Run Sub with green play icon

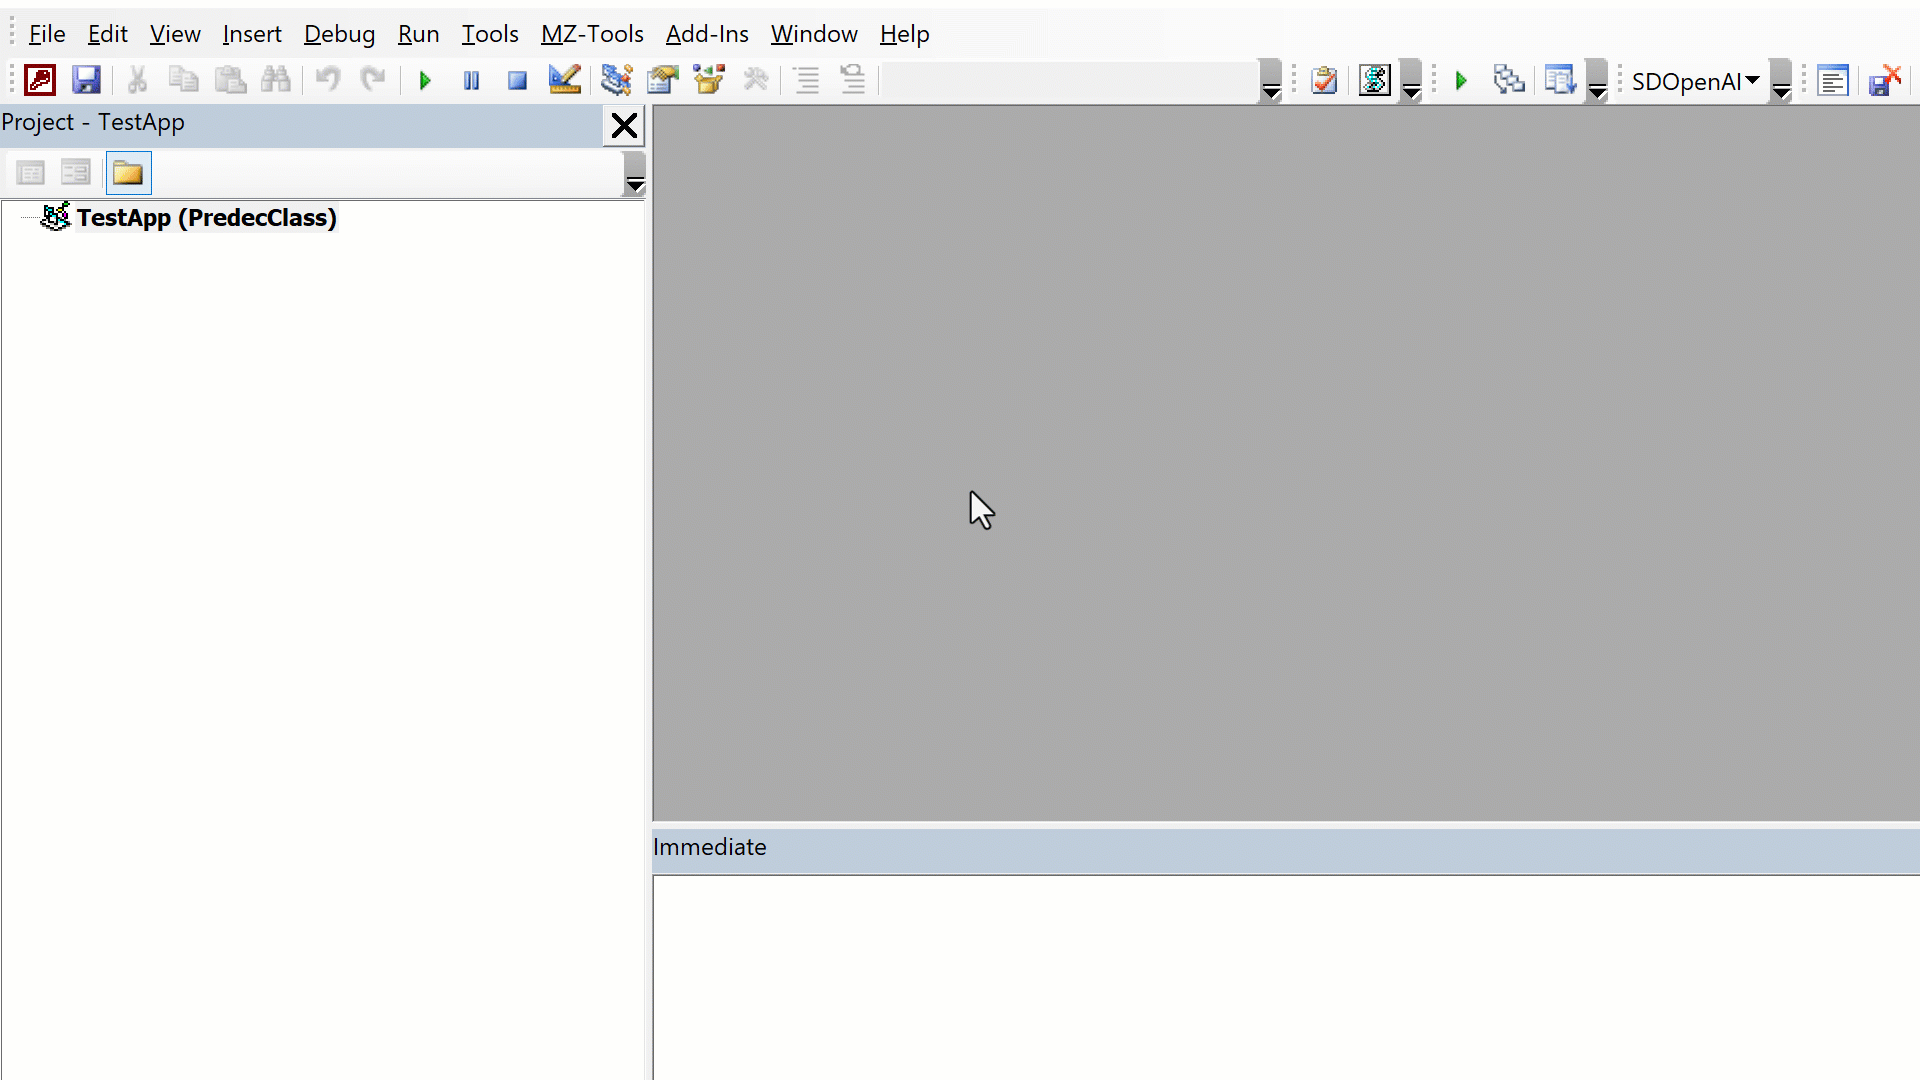pyautogui.click(x=425, y=81)
